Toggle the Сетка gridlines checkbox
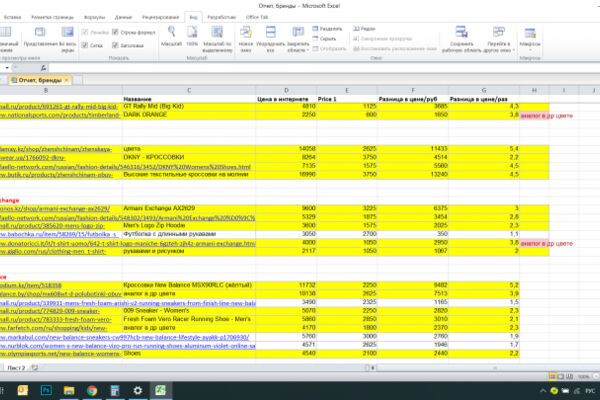 [x=85, y=45]
